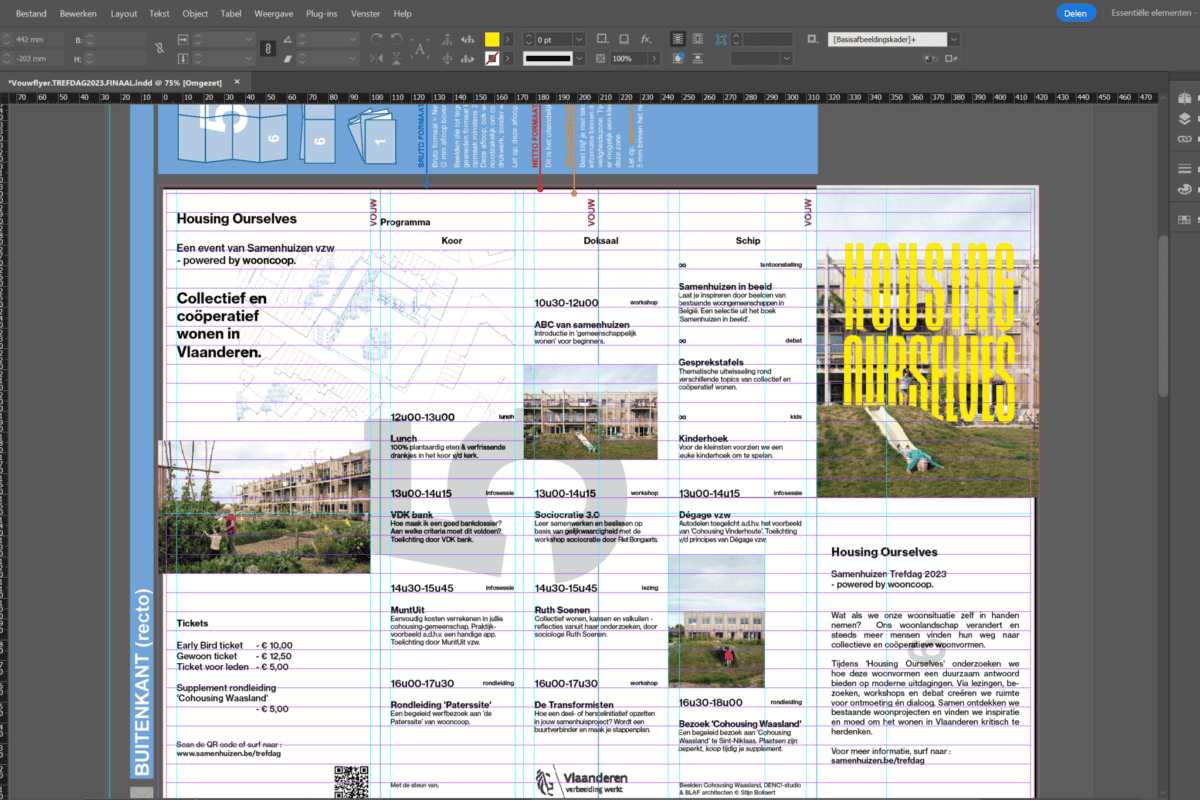Click the yellow fill color swatch
Image resolution: width=1200 pixels, height=800 pixels.
(492, 39)
